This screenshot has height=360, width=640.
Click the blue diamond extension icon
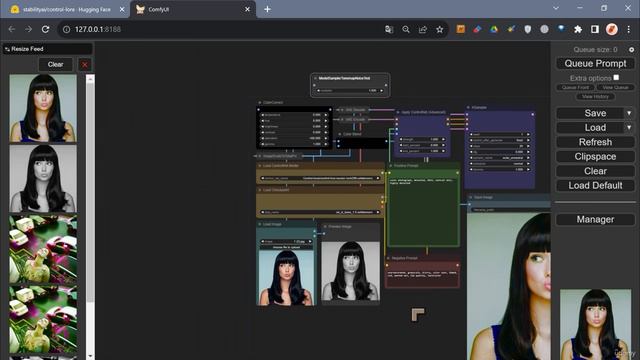pos(561,29)
